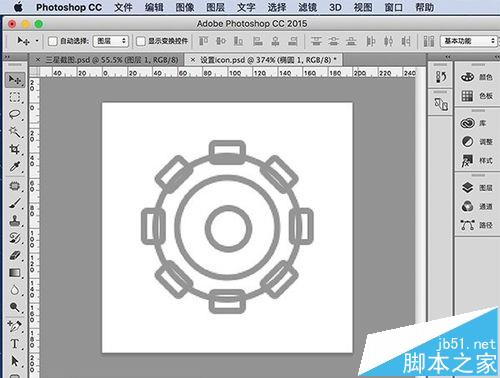Select the Eraser tool

15,255
